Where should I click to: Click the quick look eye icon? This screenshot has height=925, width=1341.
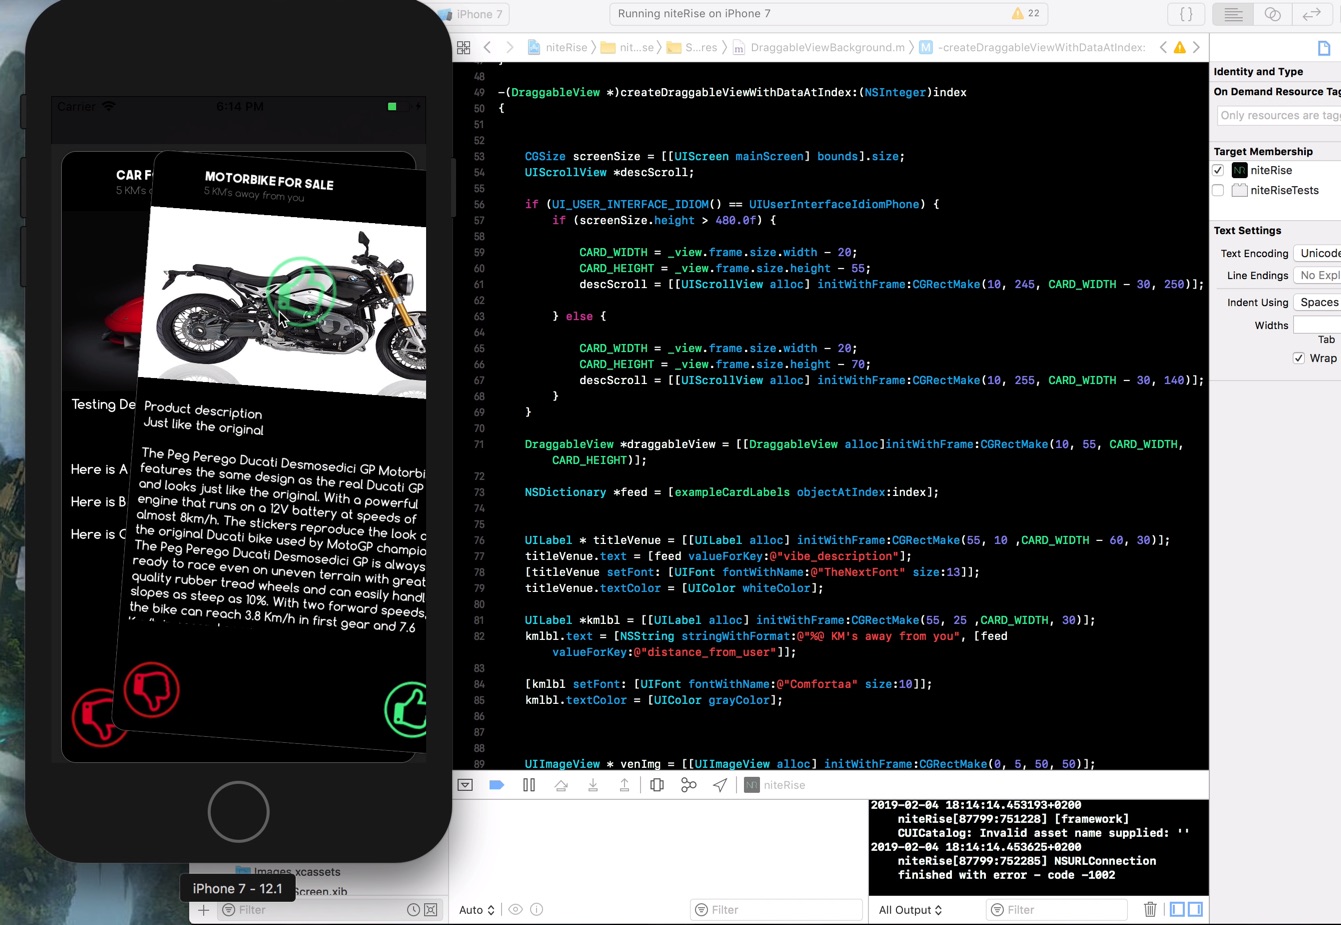[x=516, y=910]
